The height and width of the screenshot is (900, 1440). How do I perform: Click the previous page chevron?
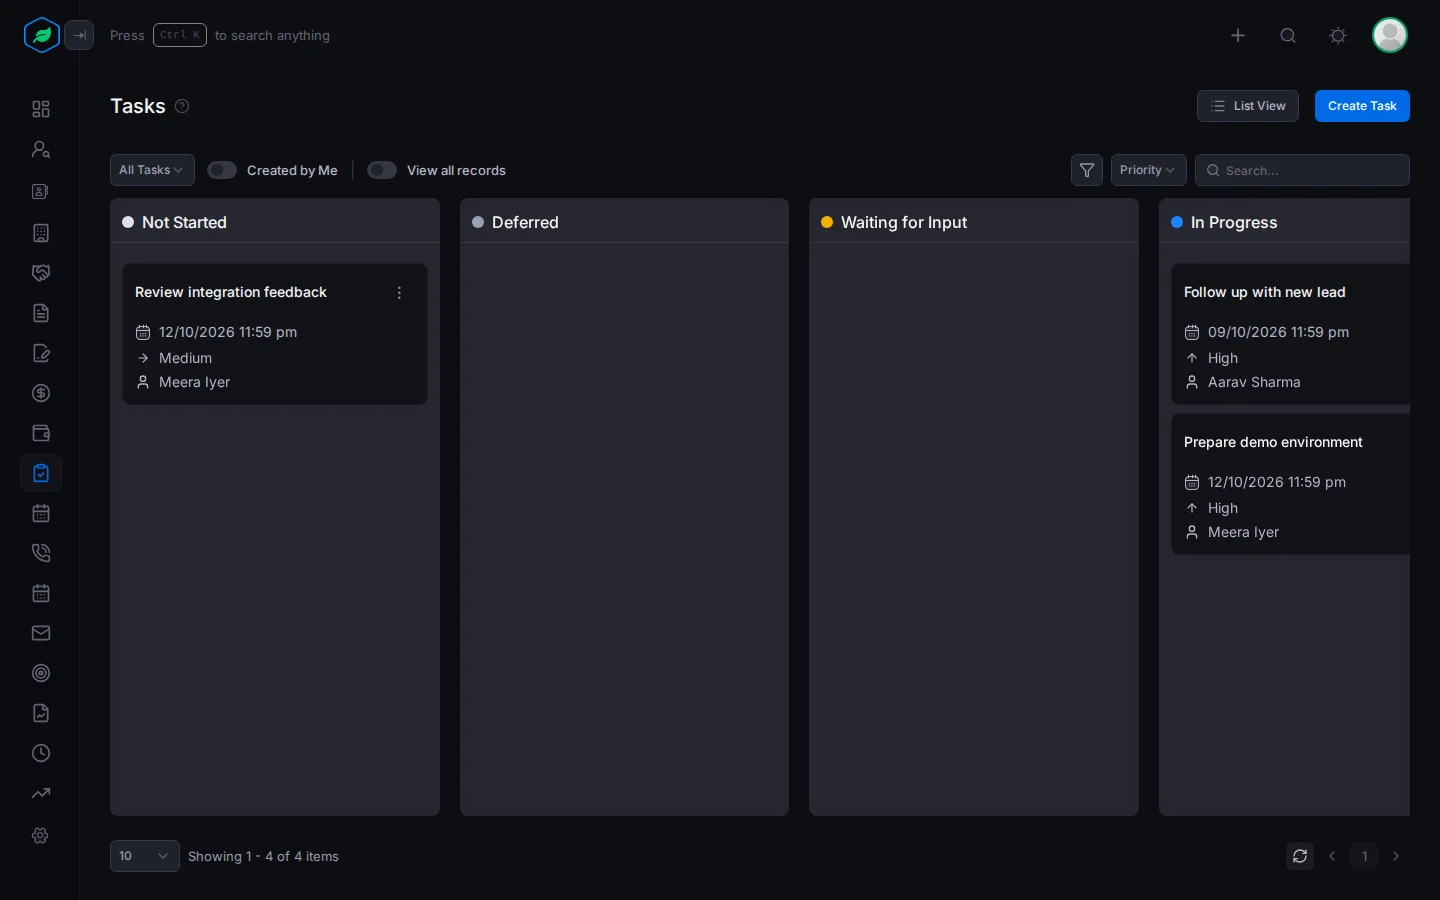click(x=1332, y=856)
